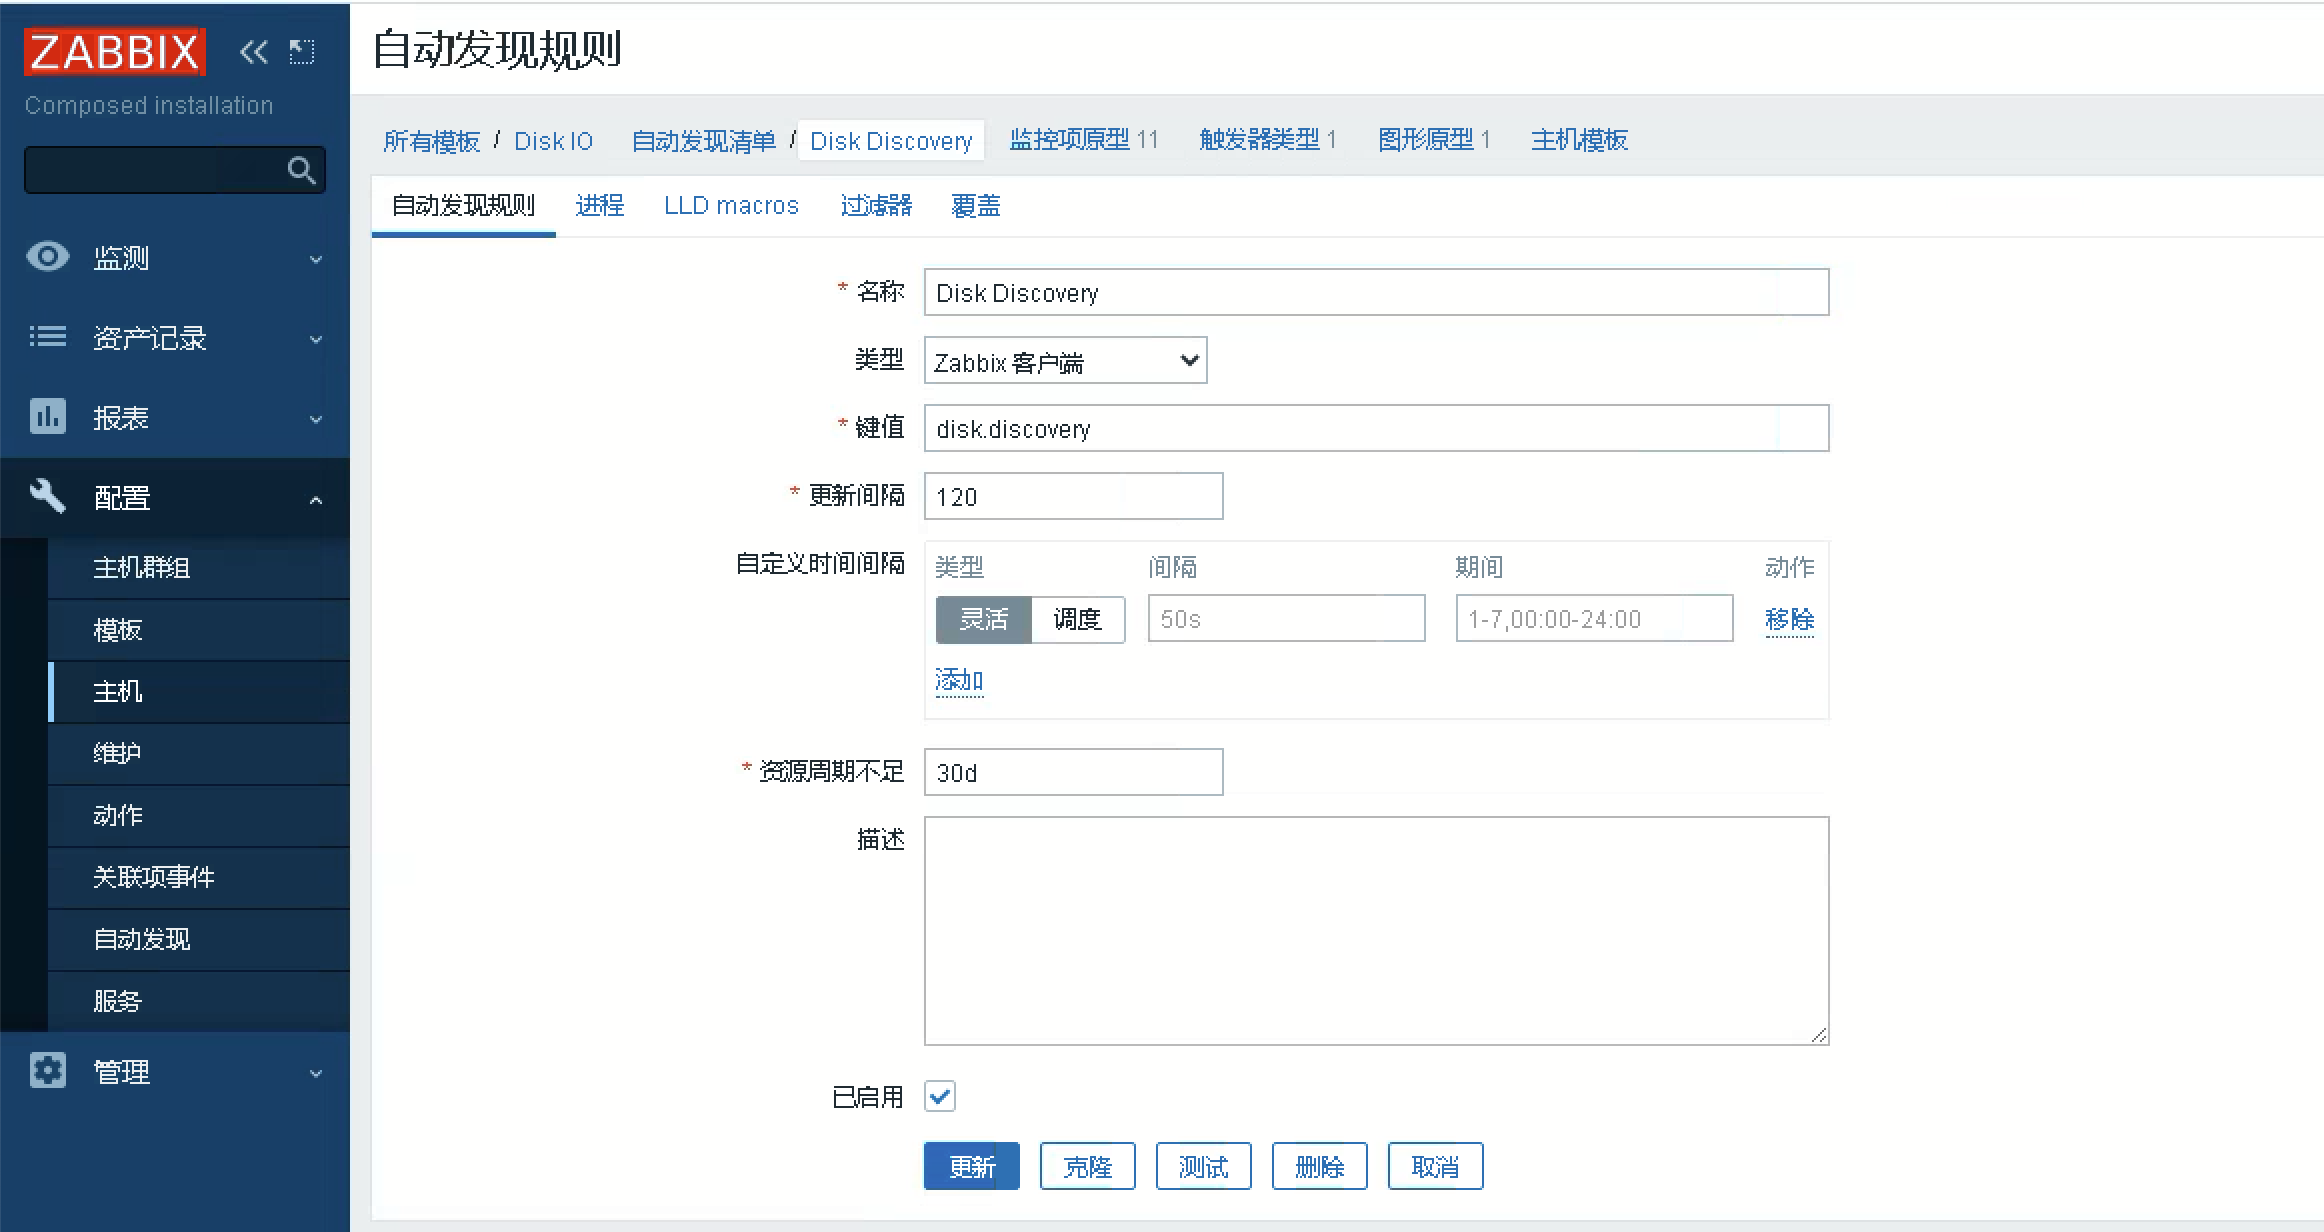Collapse sidebar with double-arrow icon
Screen dimensions: 2324x1232
click(254, 51)
